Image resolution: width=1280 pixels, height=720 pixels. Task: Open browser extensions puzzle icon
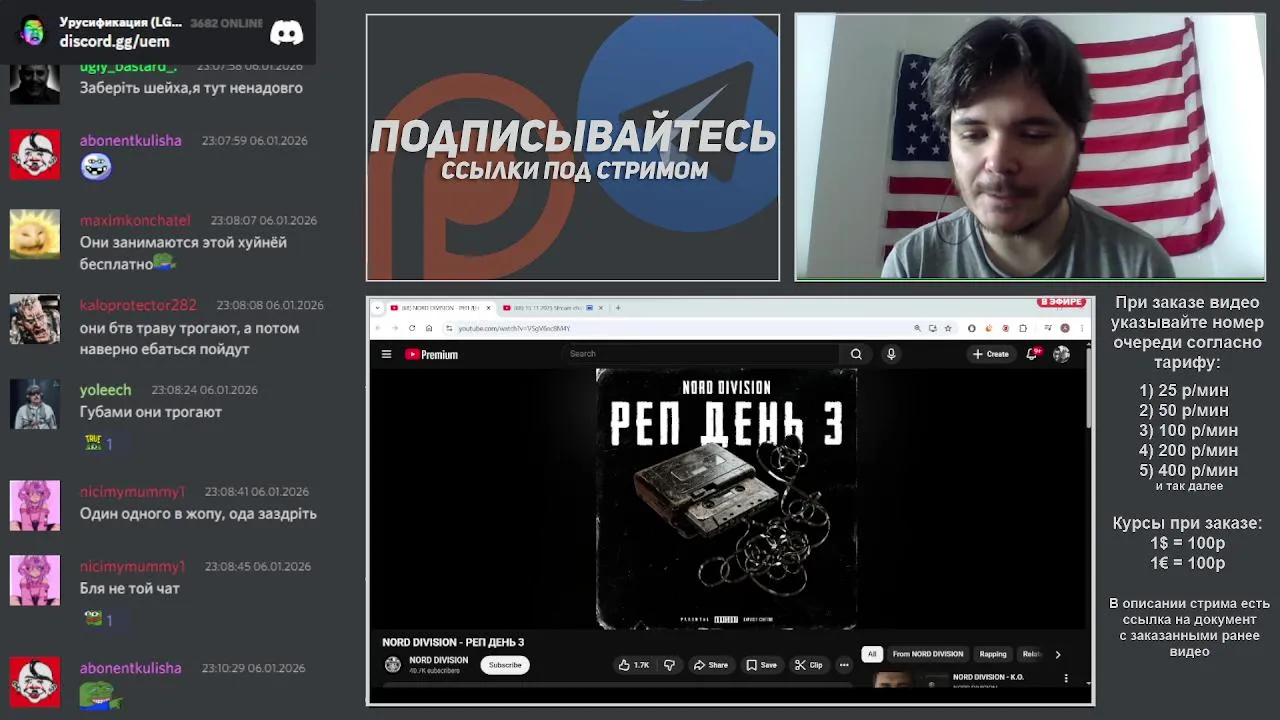click(x=1023, y=328)
